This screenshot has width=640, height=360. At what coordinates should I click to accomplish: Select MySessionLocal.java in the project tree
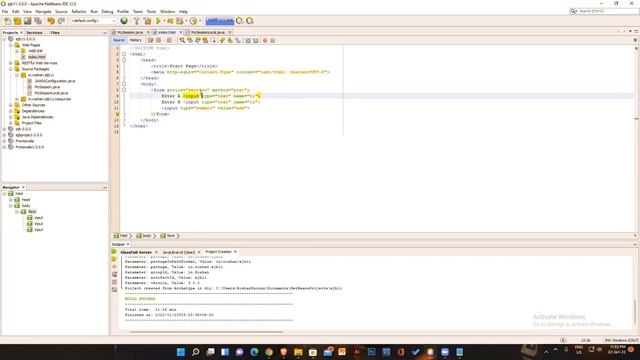[51, 93]
